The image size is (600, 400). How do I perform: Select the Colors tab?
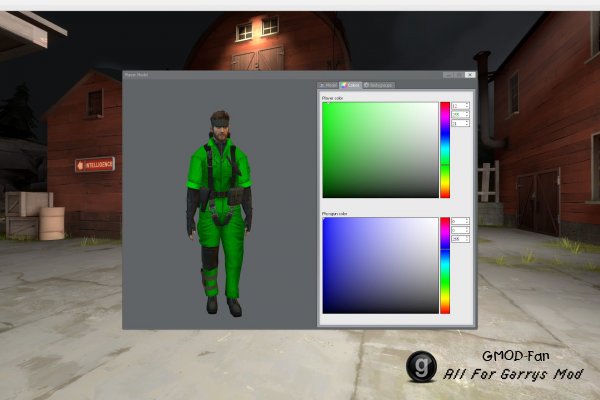click(x=351, y=85)
